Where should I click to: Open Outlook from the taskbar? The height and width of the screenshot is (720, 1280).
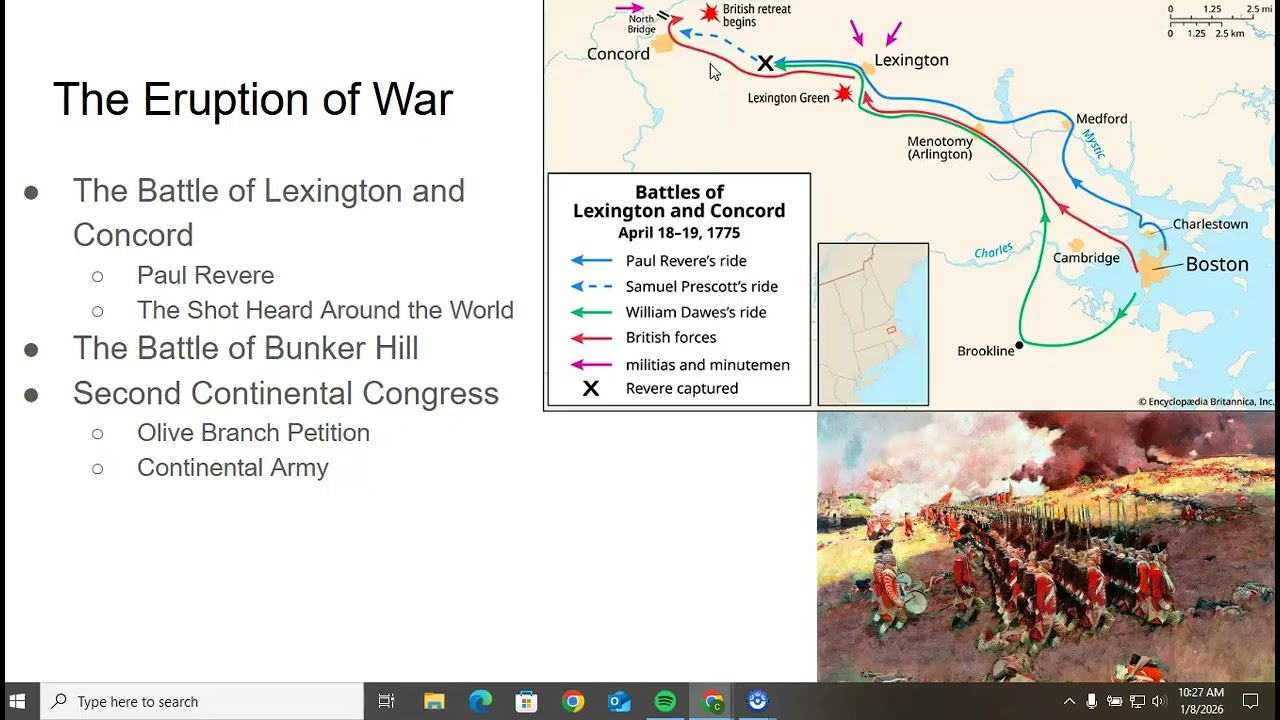coord(619,701)
